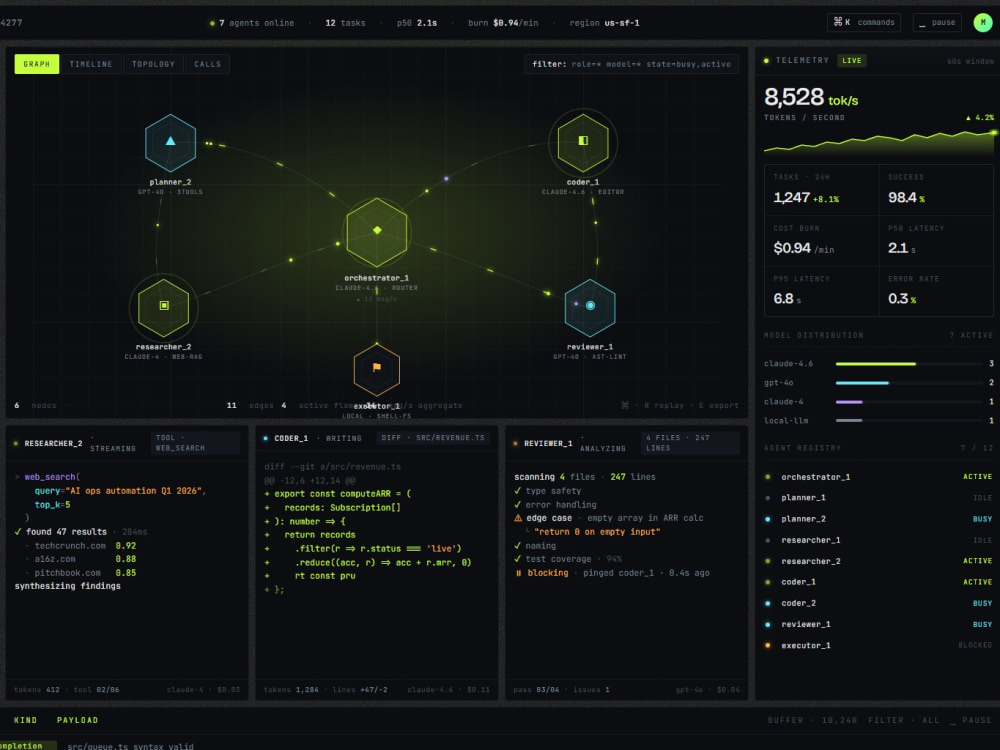Click the pitchbook.com search result
The width and height of the screenshot is (1000, 750).
(x=81, y=573)
